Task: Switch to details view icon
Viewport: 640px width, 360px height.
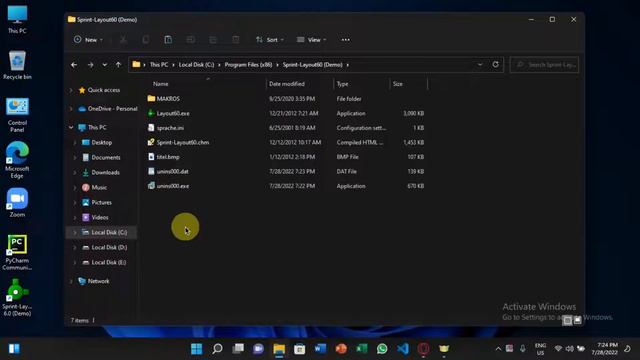Action: pyautogui.click(x=567, y=320)
